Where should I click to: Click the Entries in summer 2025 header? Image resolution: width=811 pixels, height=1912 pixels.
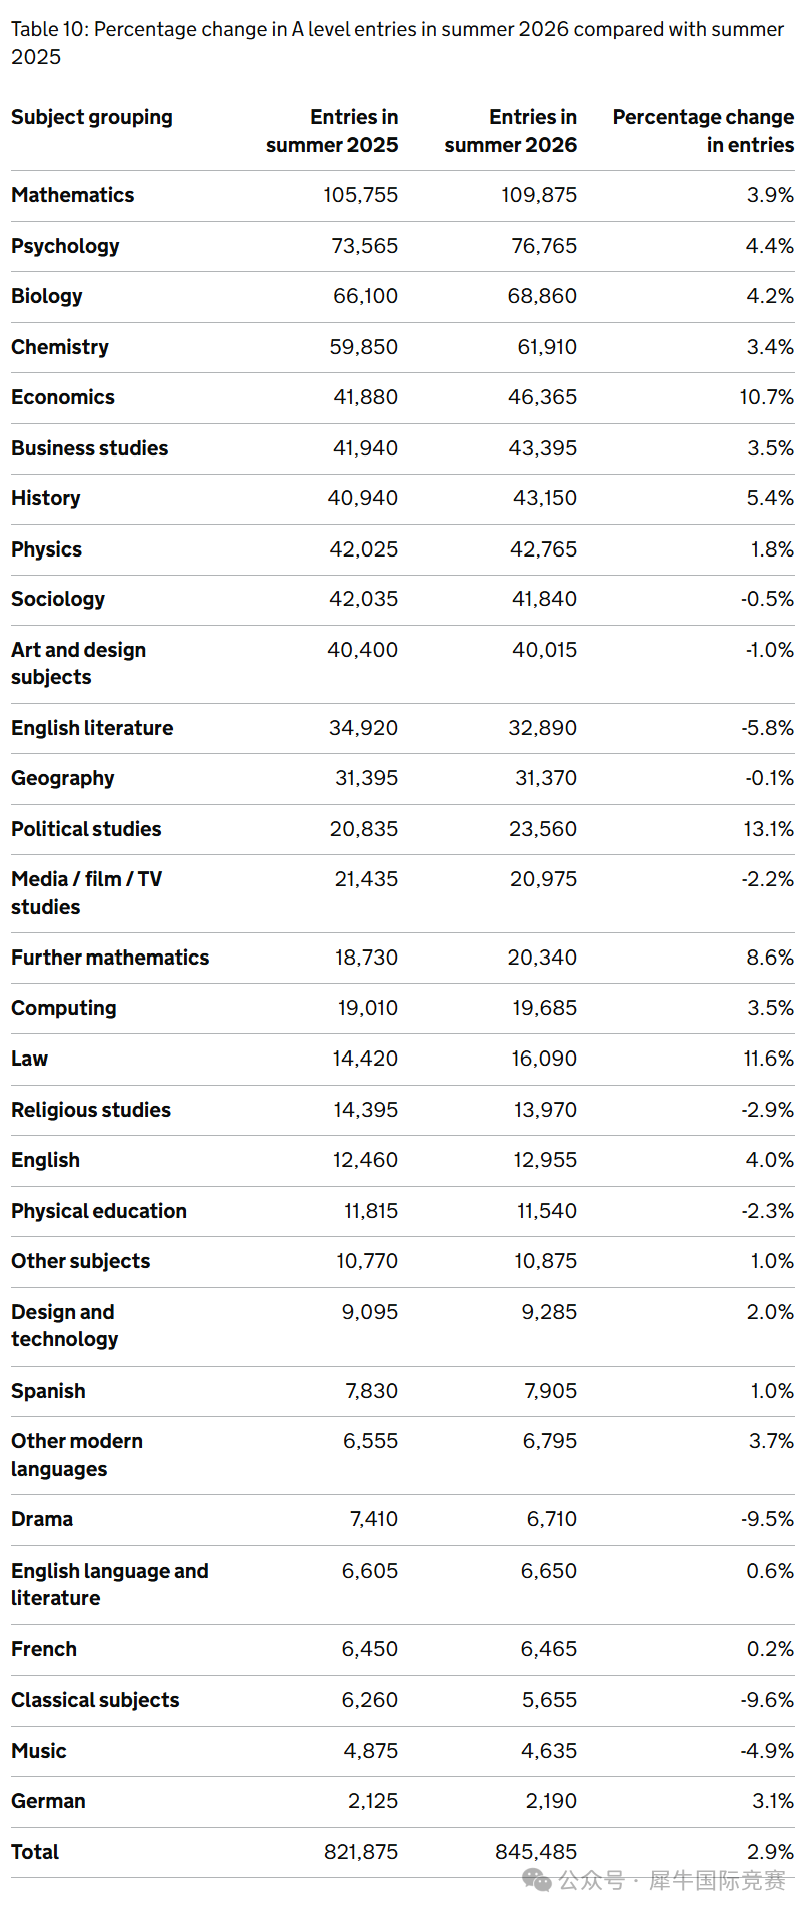pos(332,131)
